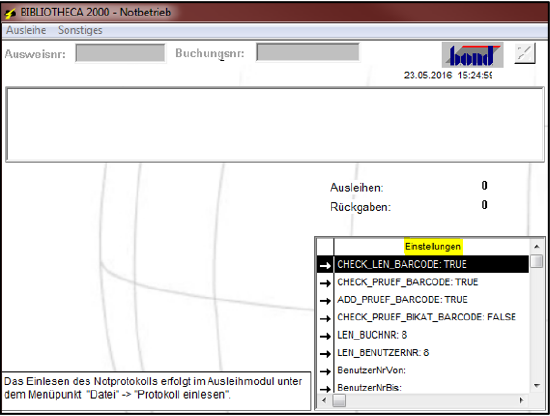Open the Ausleihe menu
550x416 pixels.
tap(26, 30)
